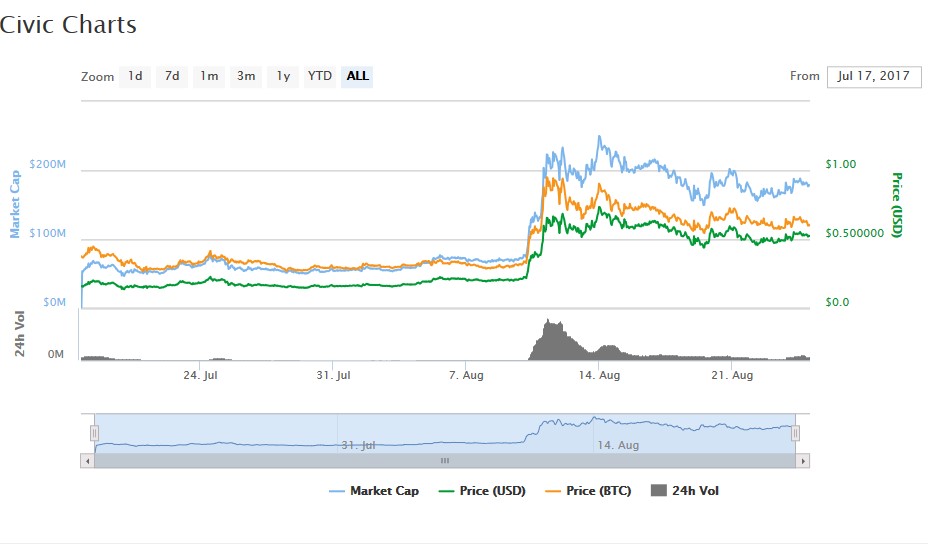Toggle Price (BTC) series in legend
Screen dimensions: 928x549
pos(588,490)
